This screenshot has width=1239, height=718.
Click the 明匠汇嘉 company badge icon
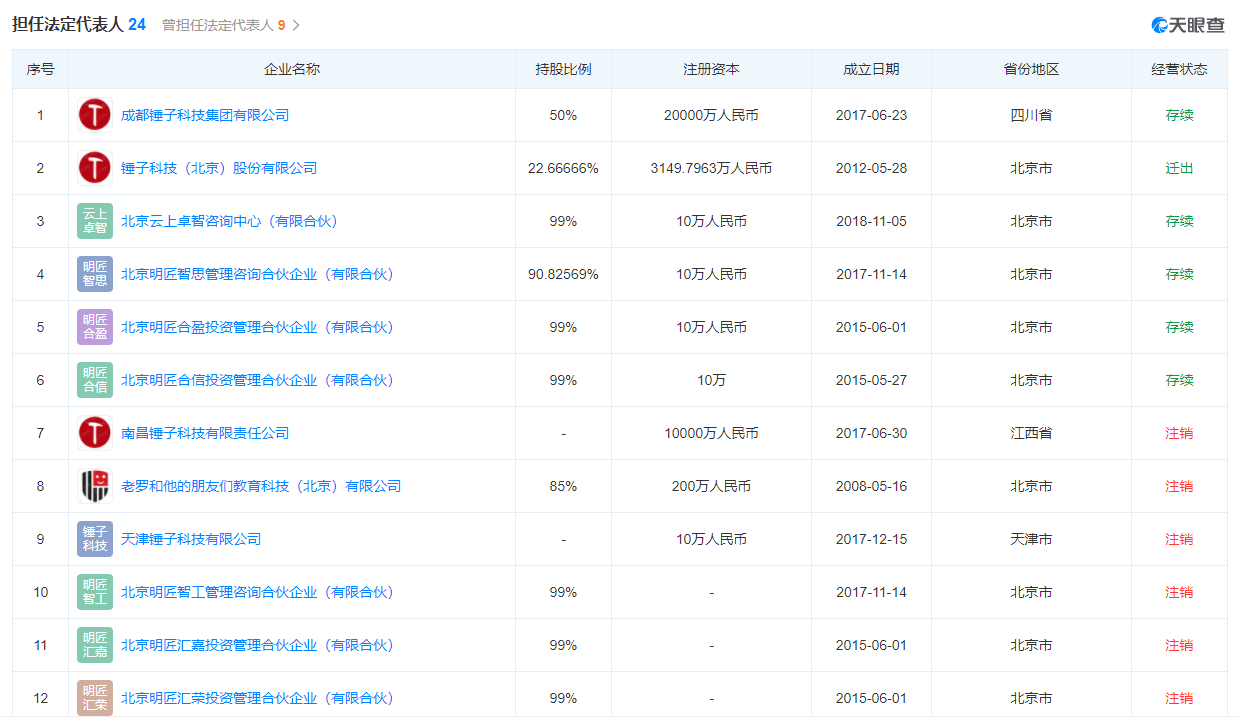95,645
